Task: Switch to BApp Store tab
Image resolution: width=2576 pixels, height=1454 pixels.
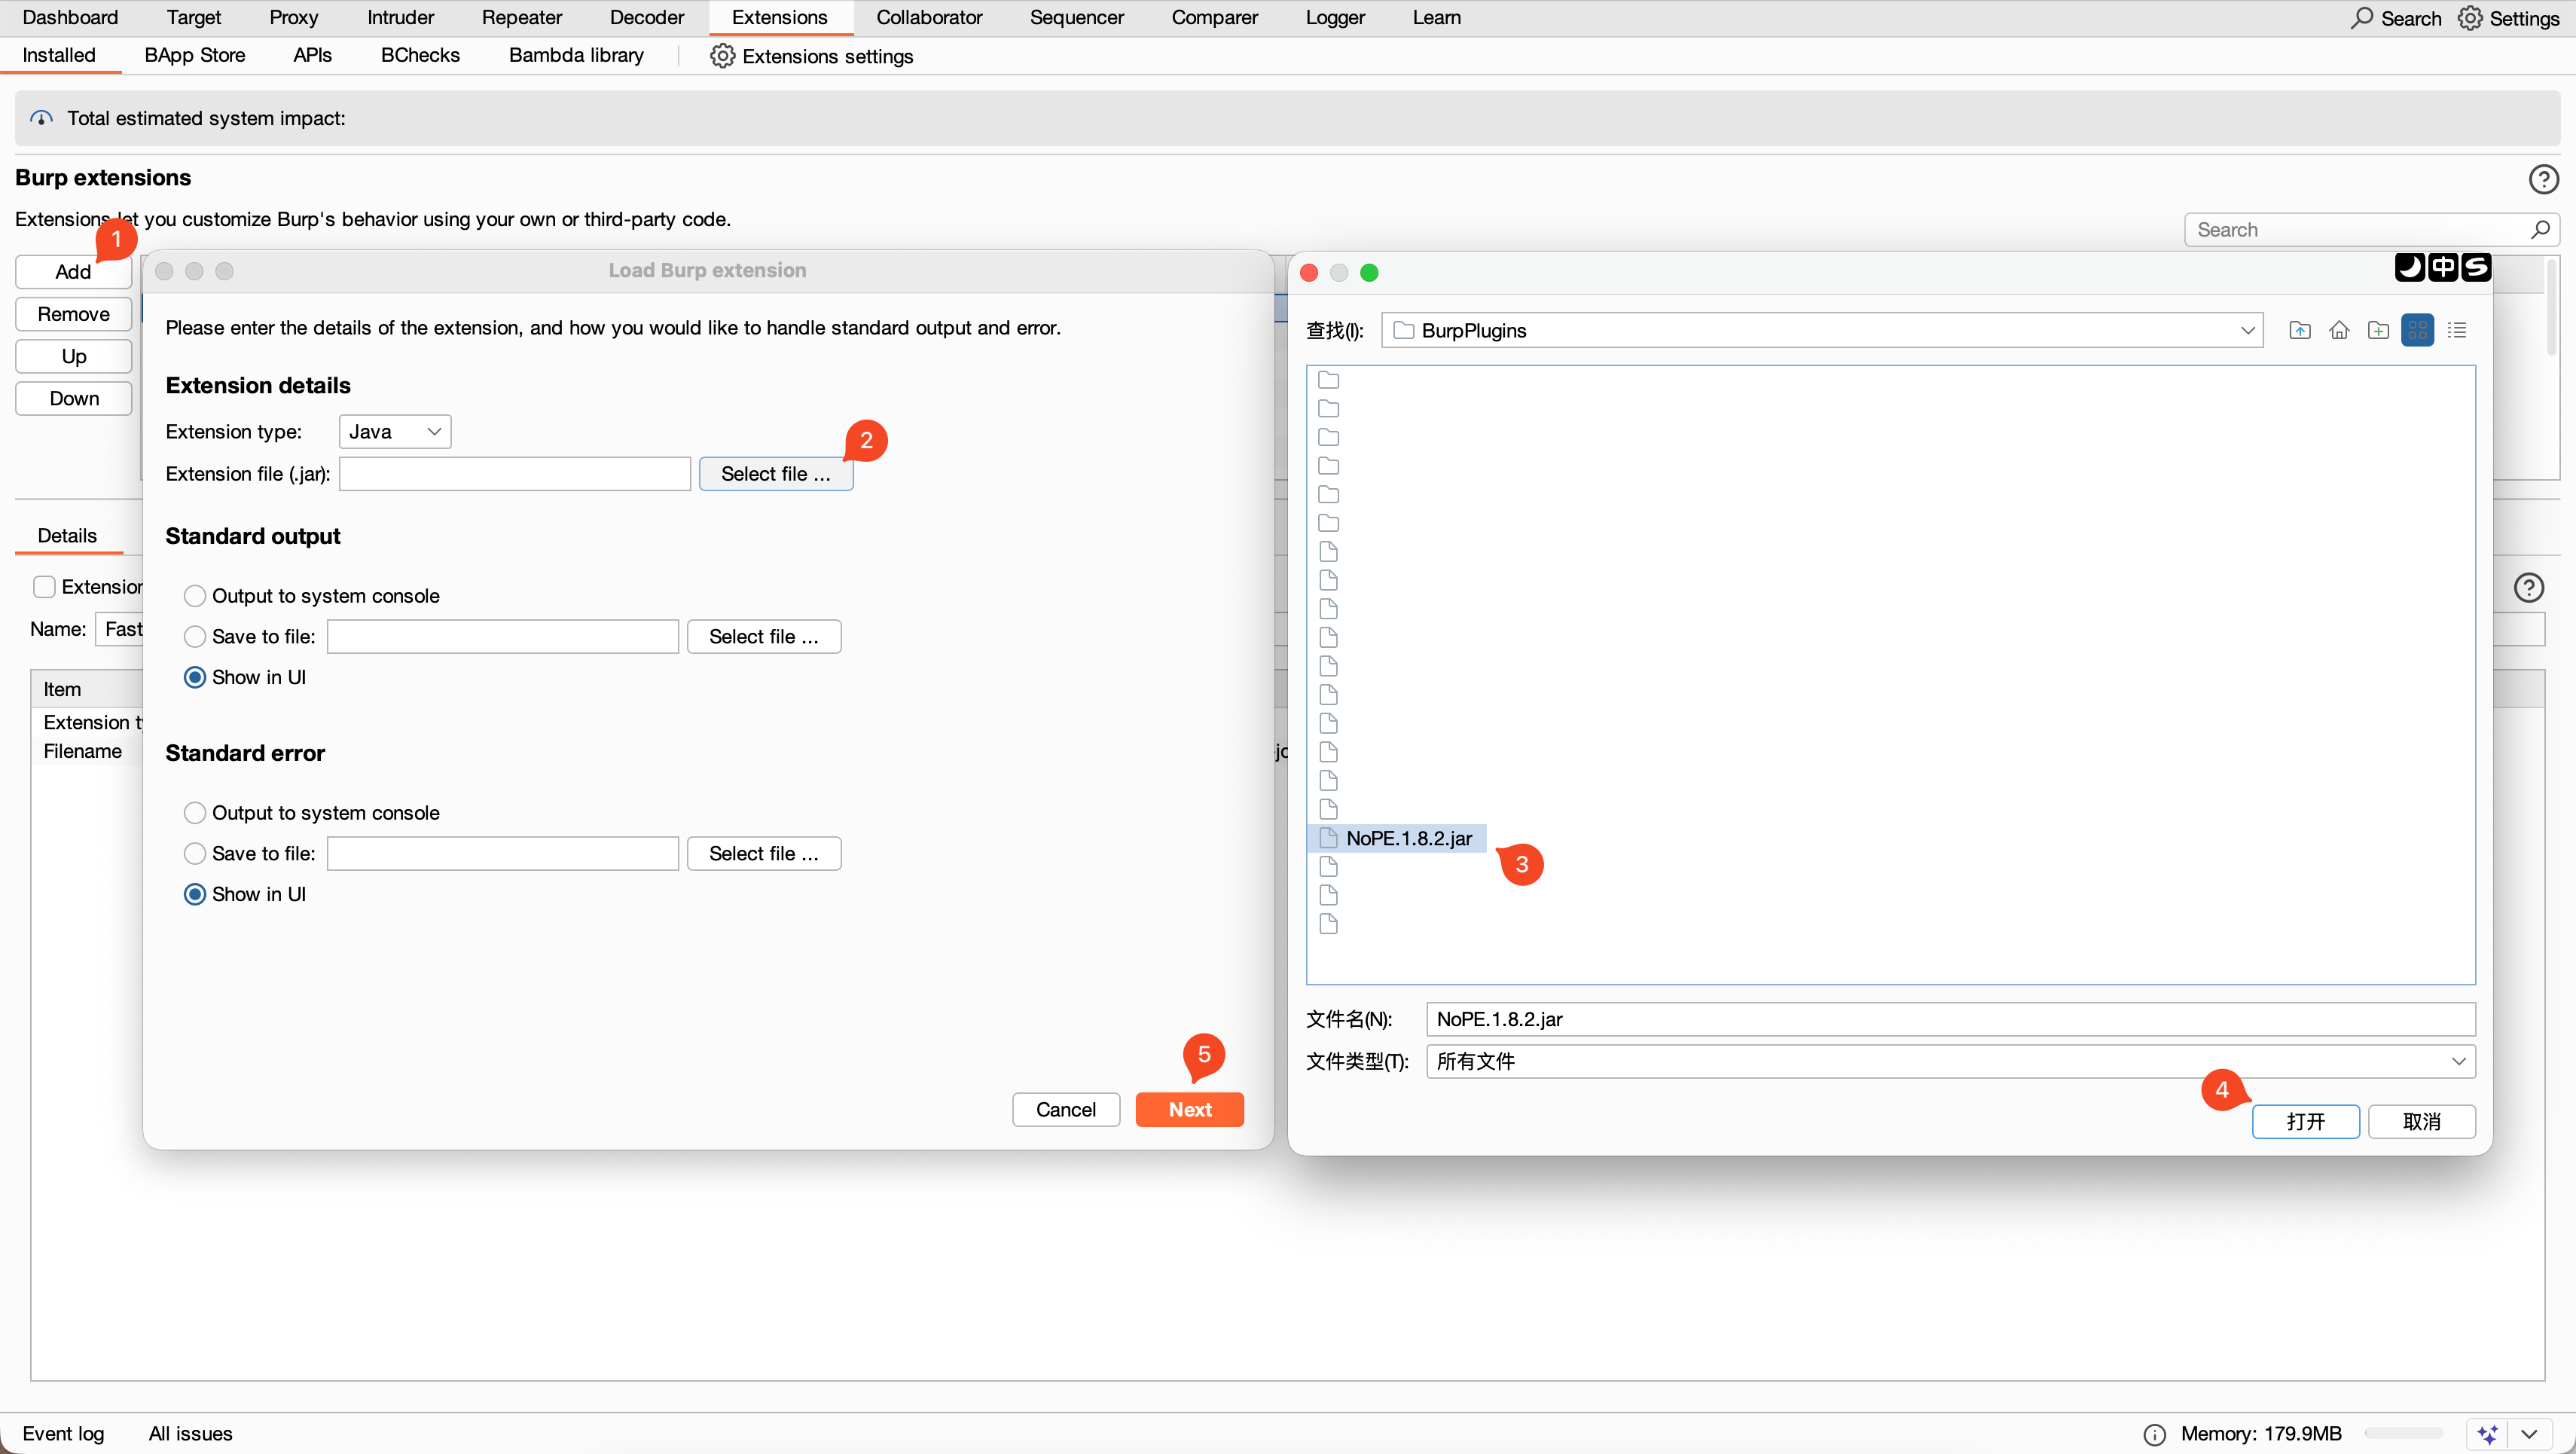Action: pos(195,55)
